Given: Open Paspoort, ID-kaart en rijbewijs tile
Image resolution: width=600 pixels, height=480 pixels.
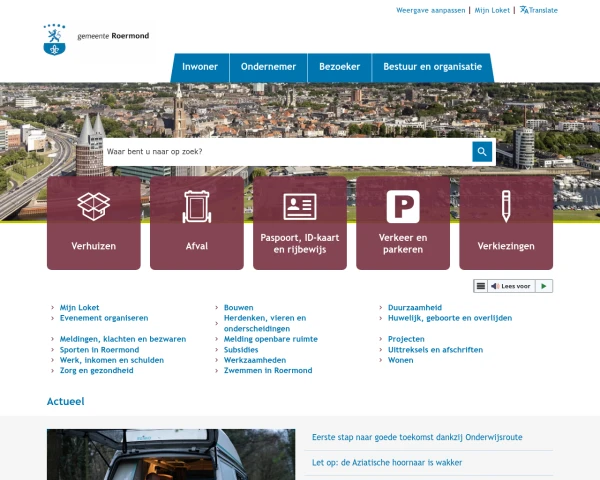Looking at the screenshot, I should pos(300,223).
